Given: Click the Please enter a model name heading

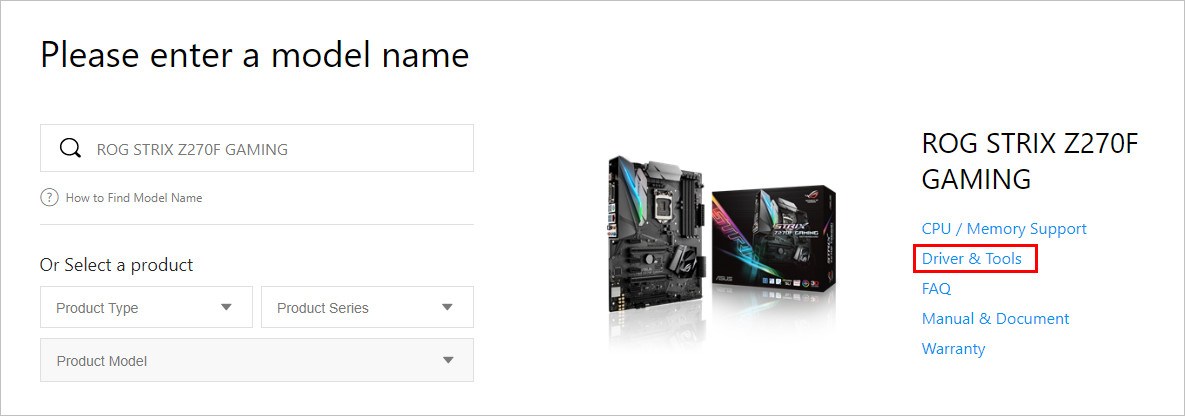Looking at the screenshot, I should click(x=255, y=56).
